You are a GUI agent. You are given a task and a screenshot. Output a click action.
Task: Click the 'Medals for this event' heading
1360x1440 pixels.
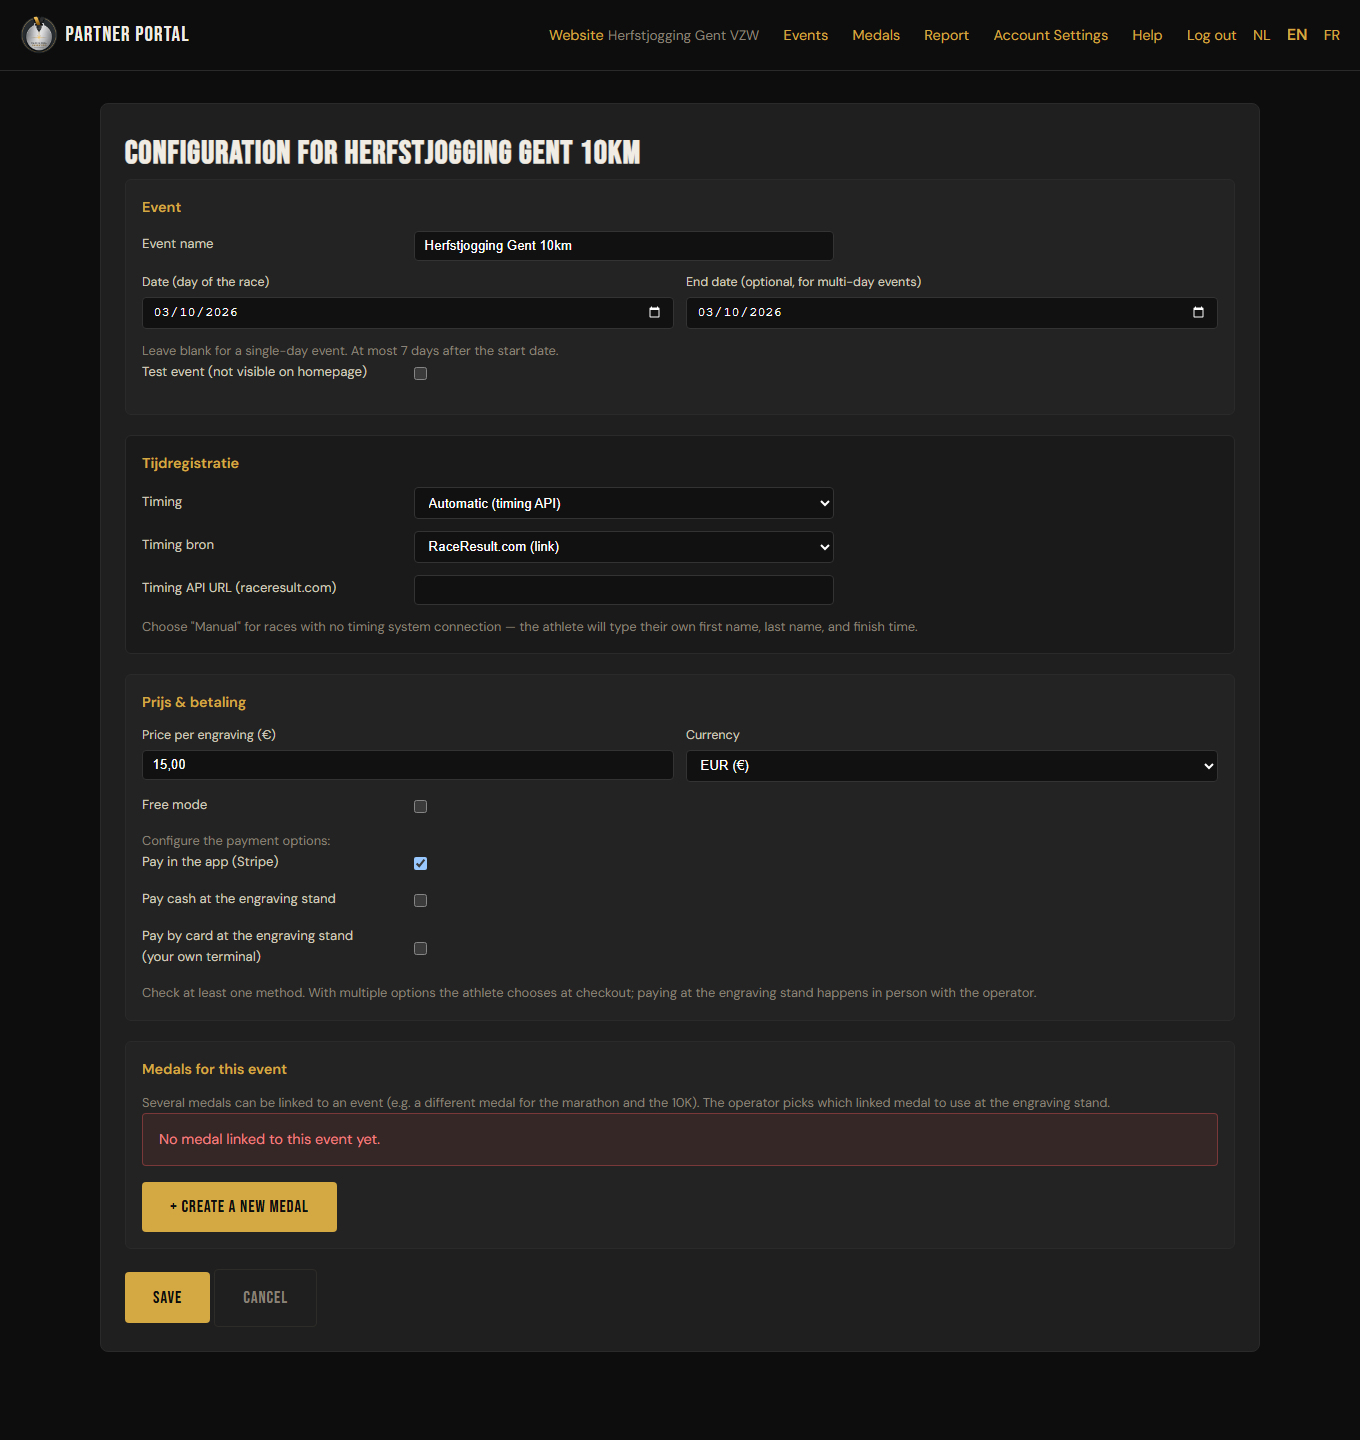214,1069
